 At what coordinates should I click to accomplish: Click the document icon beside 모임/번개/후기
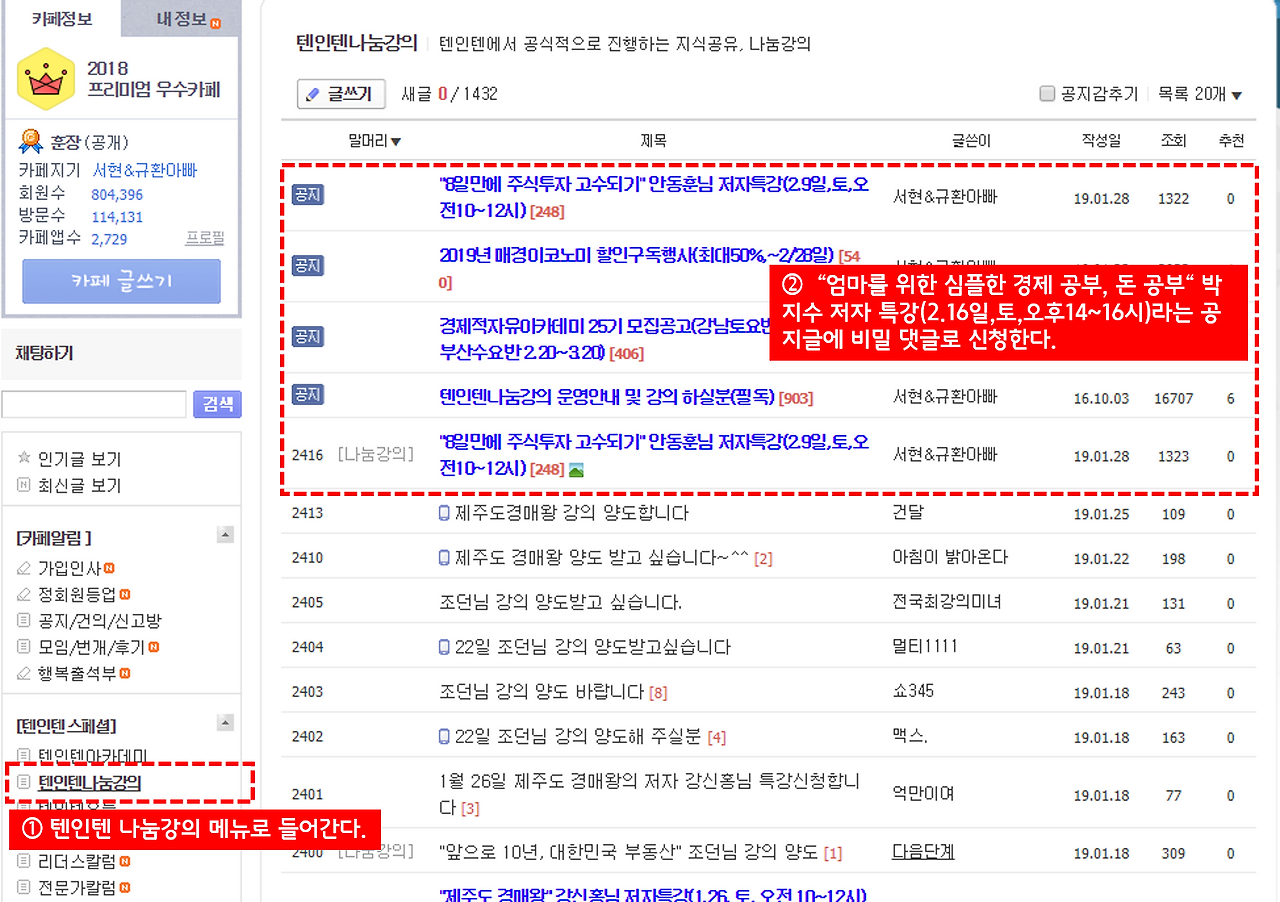[x=24, y=647]
